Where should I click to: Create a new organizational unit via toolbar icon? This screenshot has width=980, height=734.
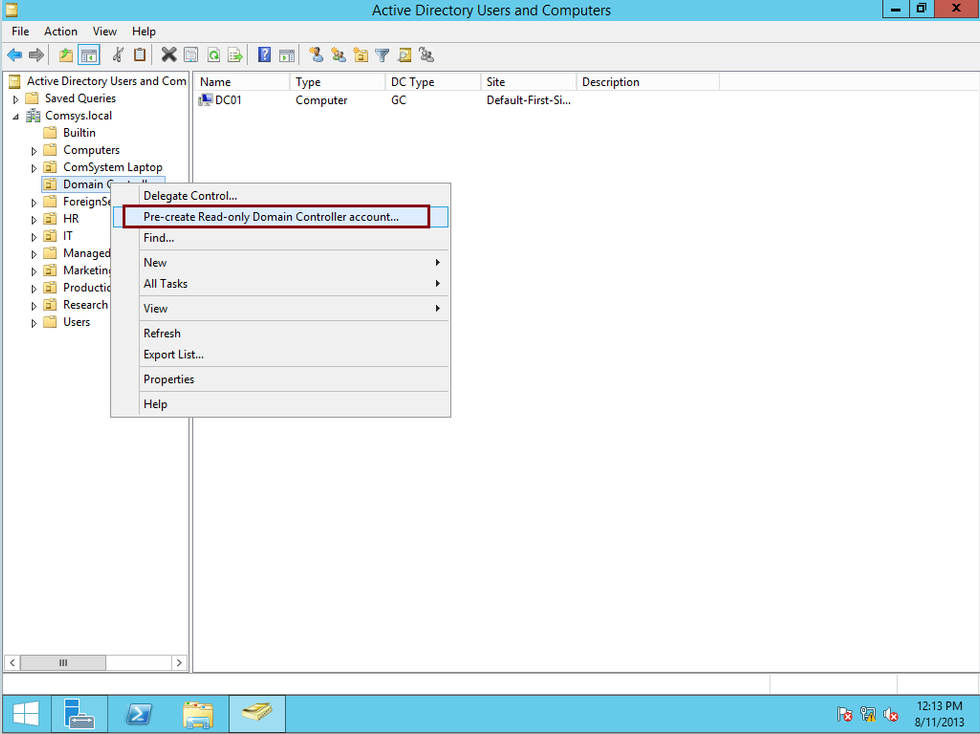pyautogui.click(x=361, y=55)
